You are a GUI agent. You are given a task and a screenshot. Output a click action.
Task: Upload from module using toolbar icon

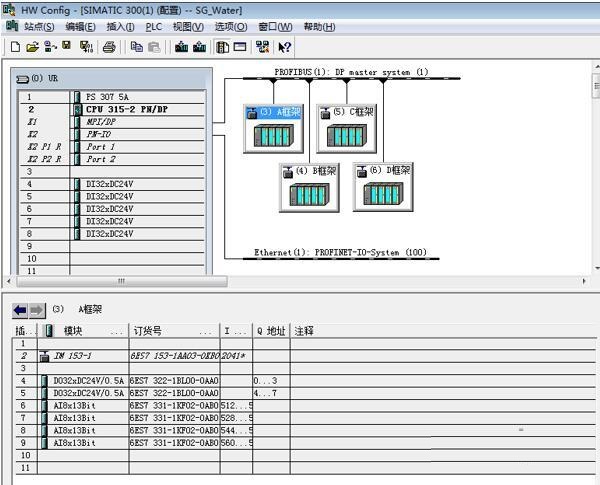click(199, 47)
